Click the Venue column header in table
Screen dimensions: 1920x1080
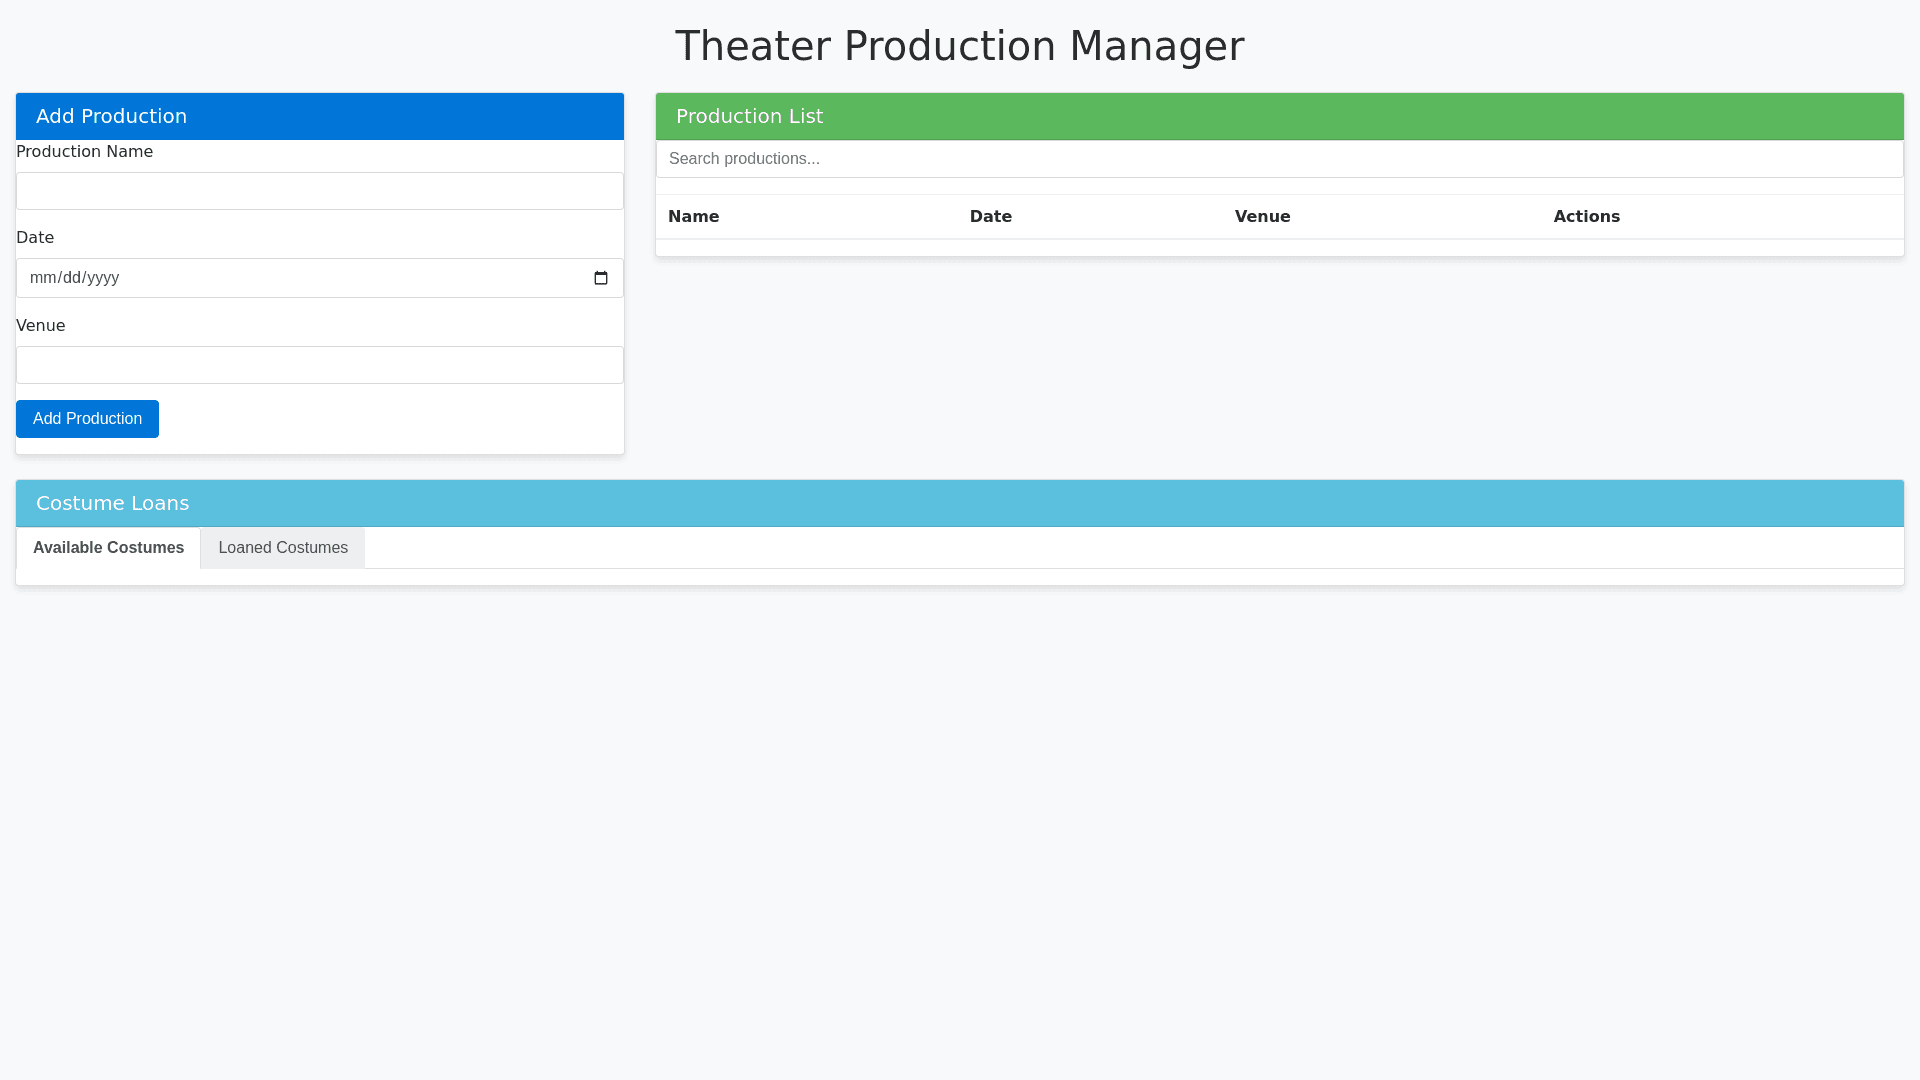pyautogui.click(x=1262, y=217)
